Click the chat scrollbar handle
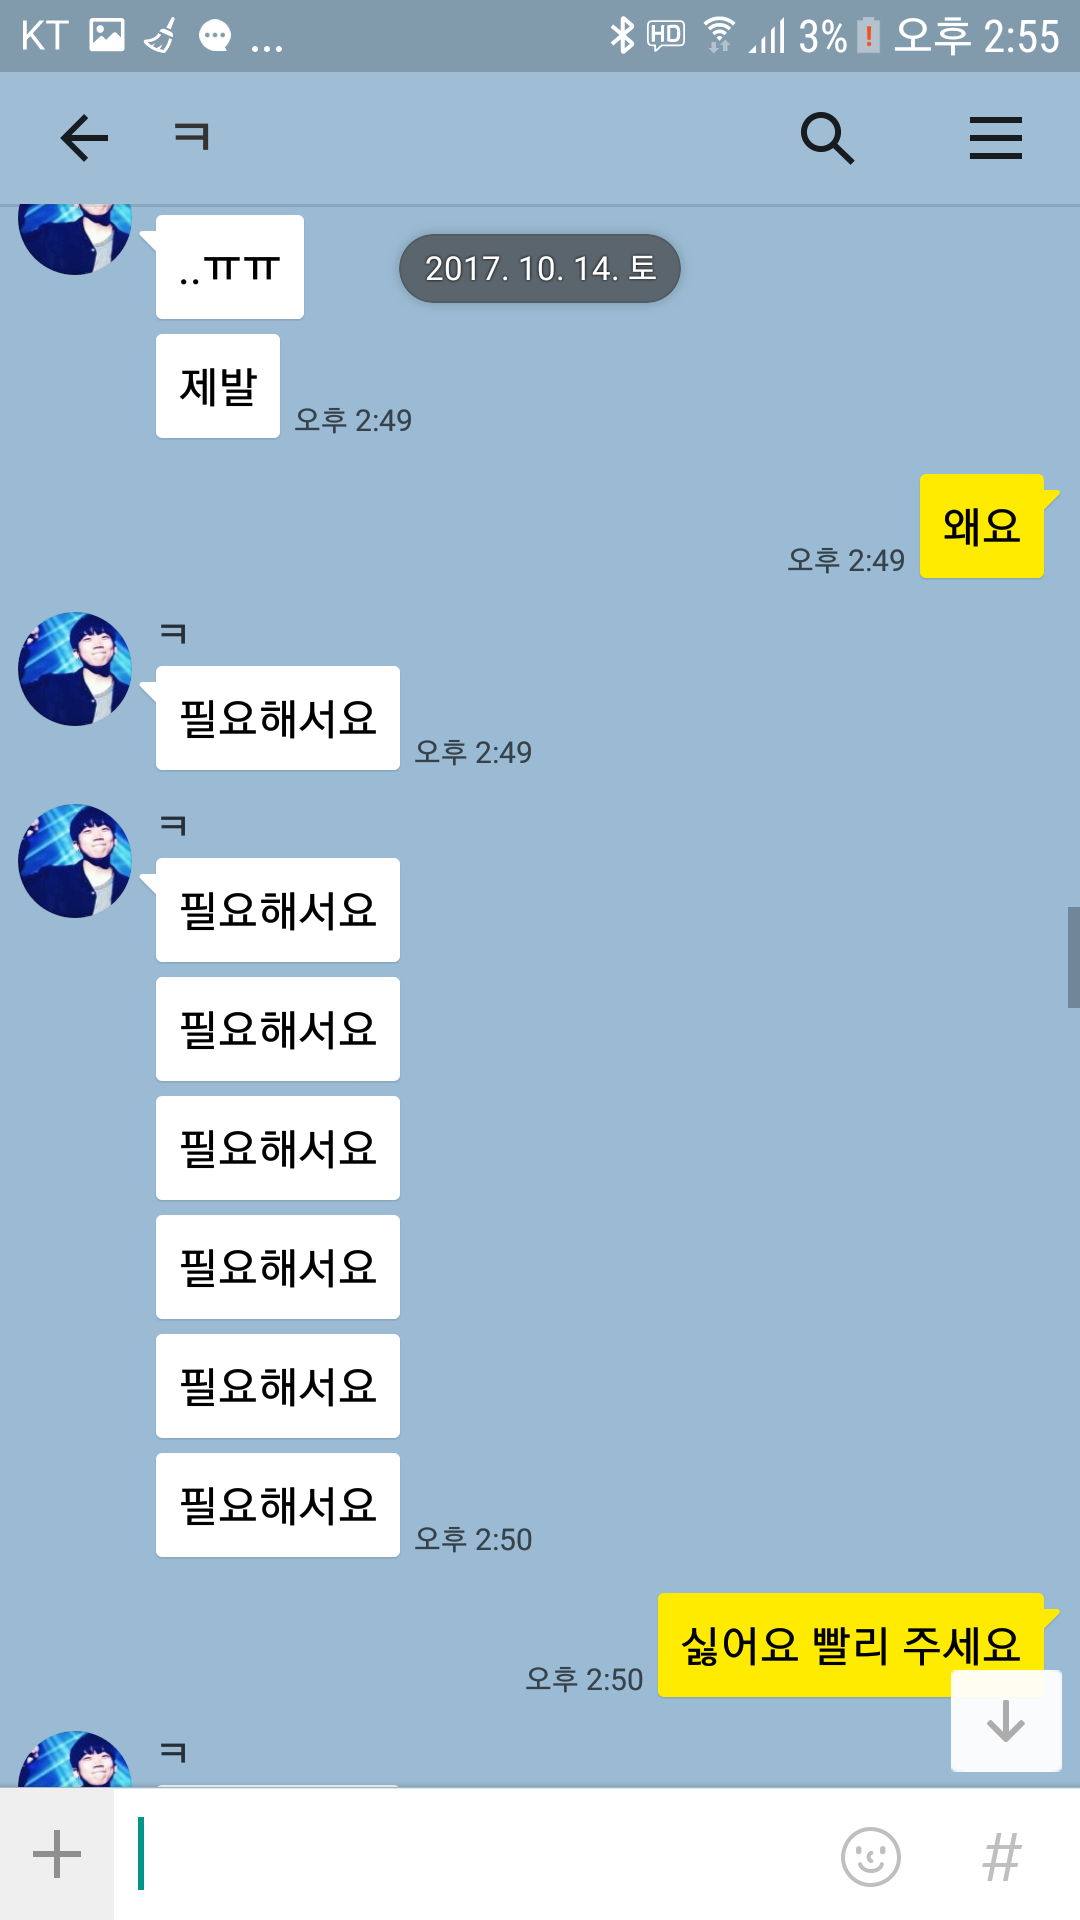This screenshot has width=1080, height=1920. pyautogui.click(x=1073, y=957)
